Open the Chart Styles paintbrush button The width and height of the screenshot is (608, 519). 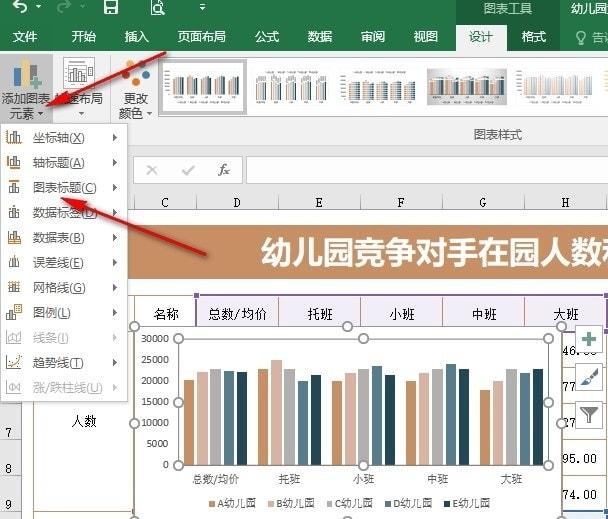pos(589,377)
